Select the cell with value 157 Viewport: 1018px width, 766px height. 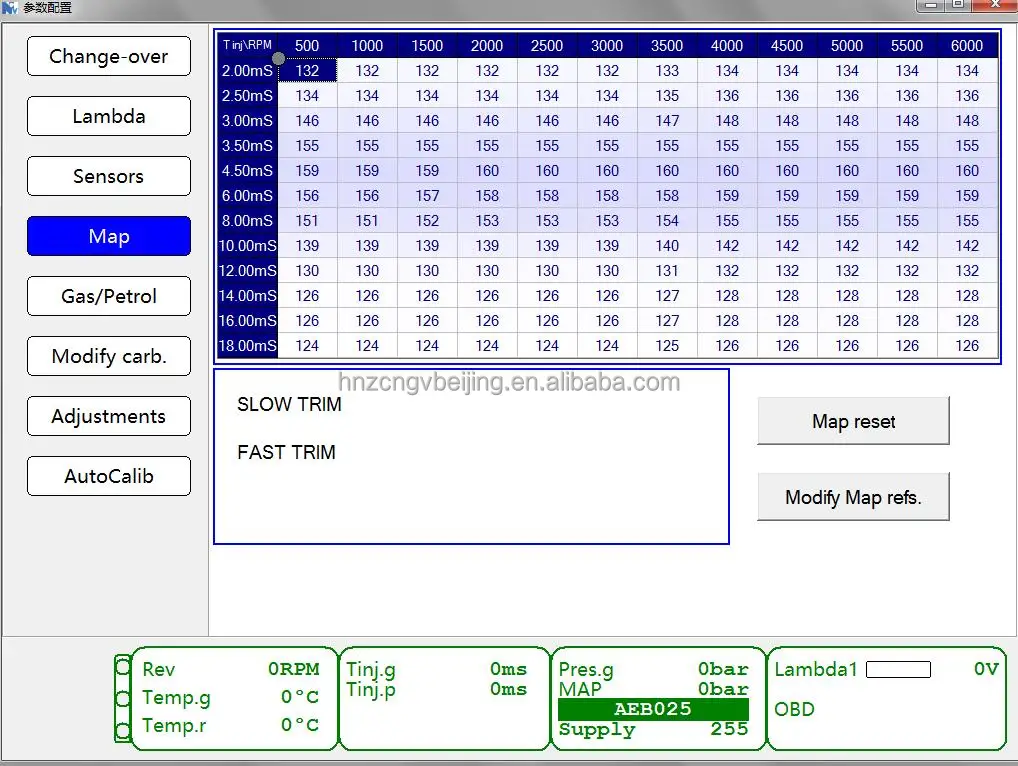point(427,196)
